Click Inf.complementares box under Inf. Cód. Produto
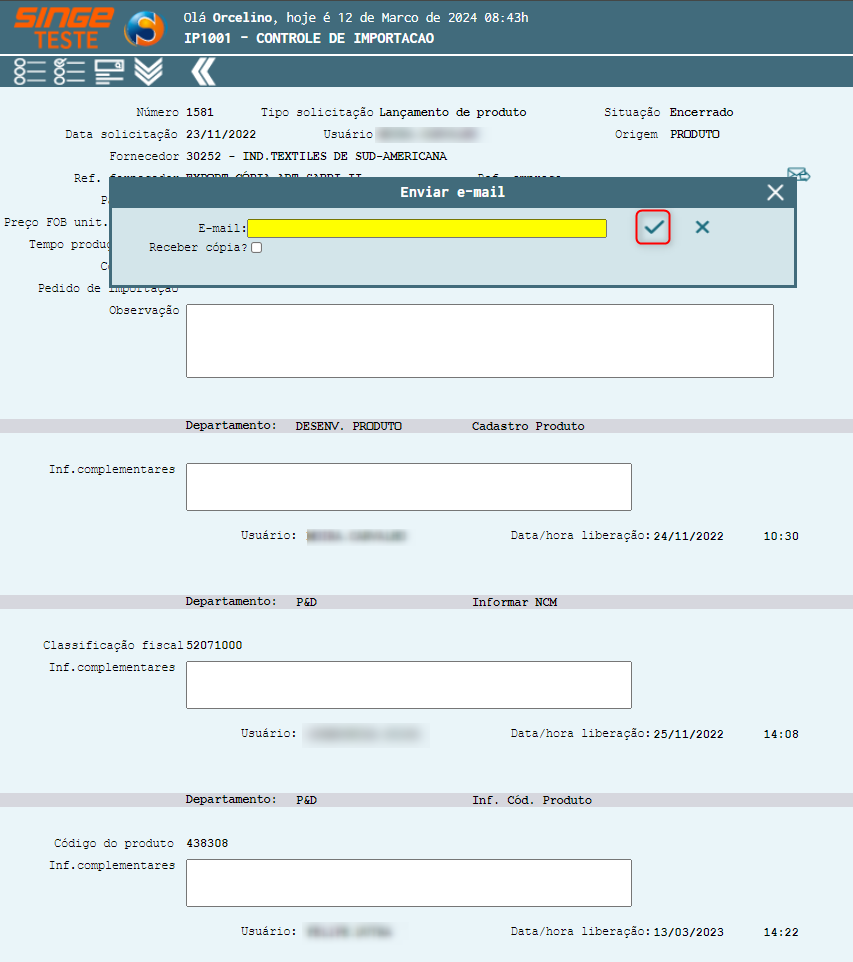This screenshot has height=962, width=853. 408,883
